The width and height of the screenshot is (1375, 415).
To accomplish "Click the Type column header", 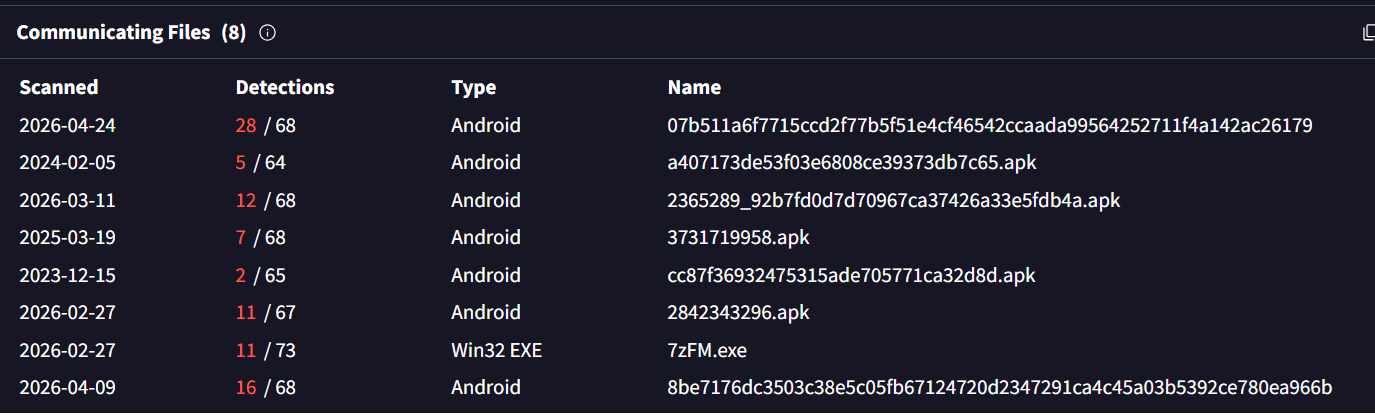I will pyautogui.click(x=473, y=87).
